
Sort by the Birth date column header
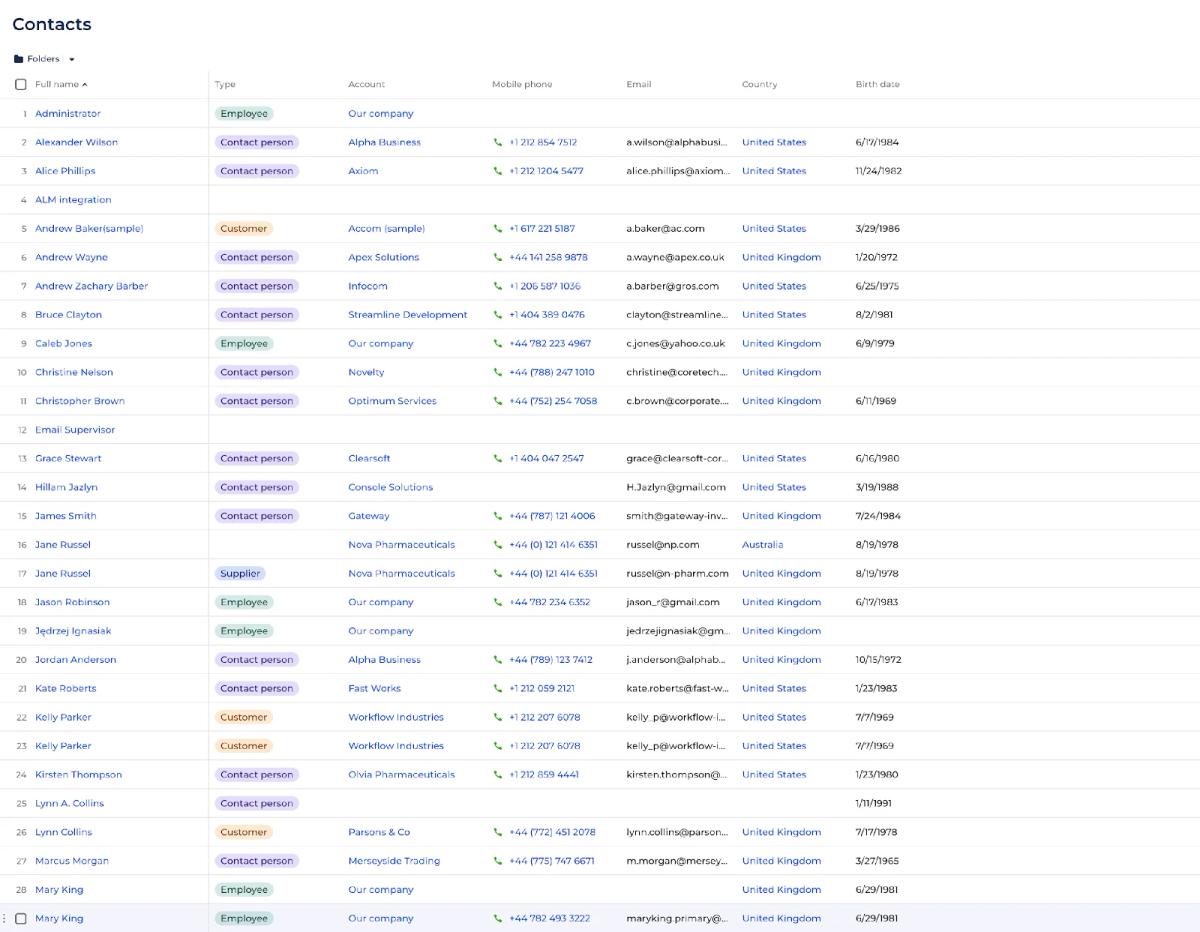point(877,84)
